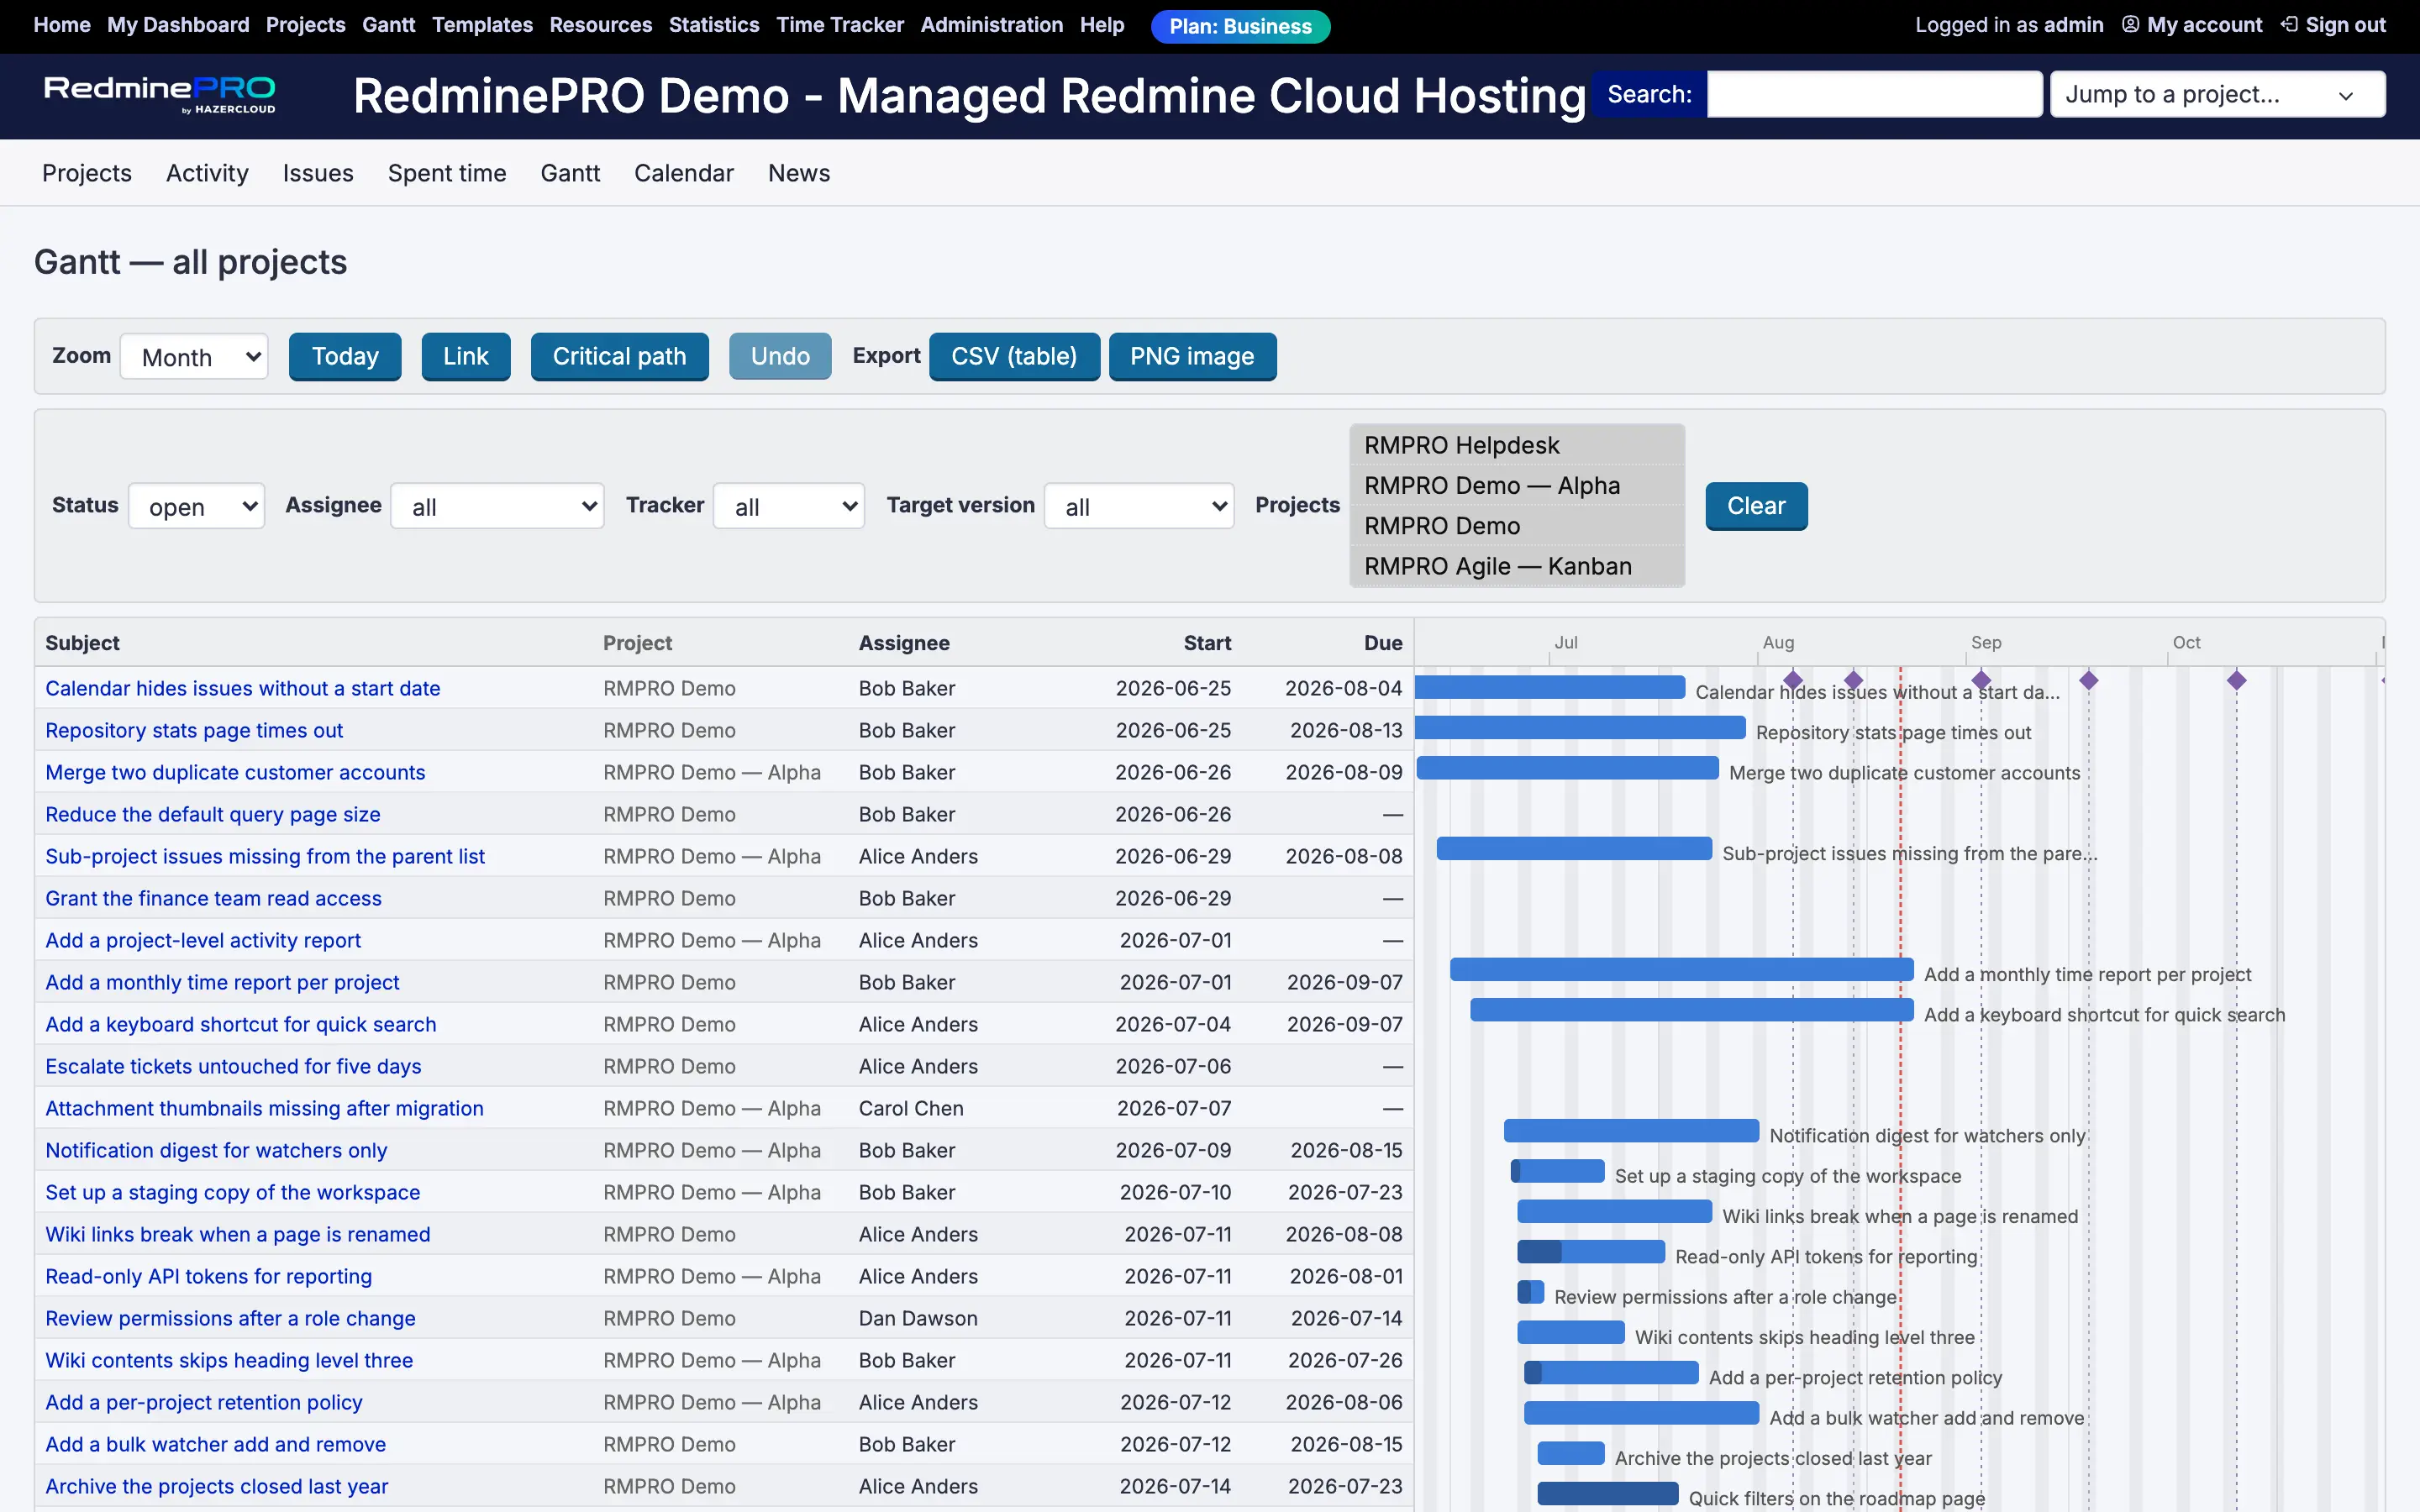Open Resources in the top navigation

tap(600, 25)
